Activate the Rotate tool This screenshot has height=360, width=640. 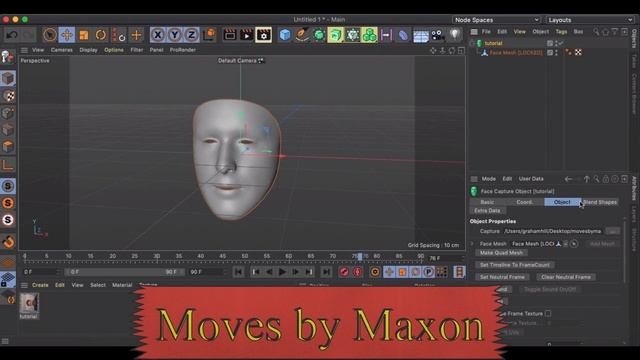point(100,35)
